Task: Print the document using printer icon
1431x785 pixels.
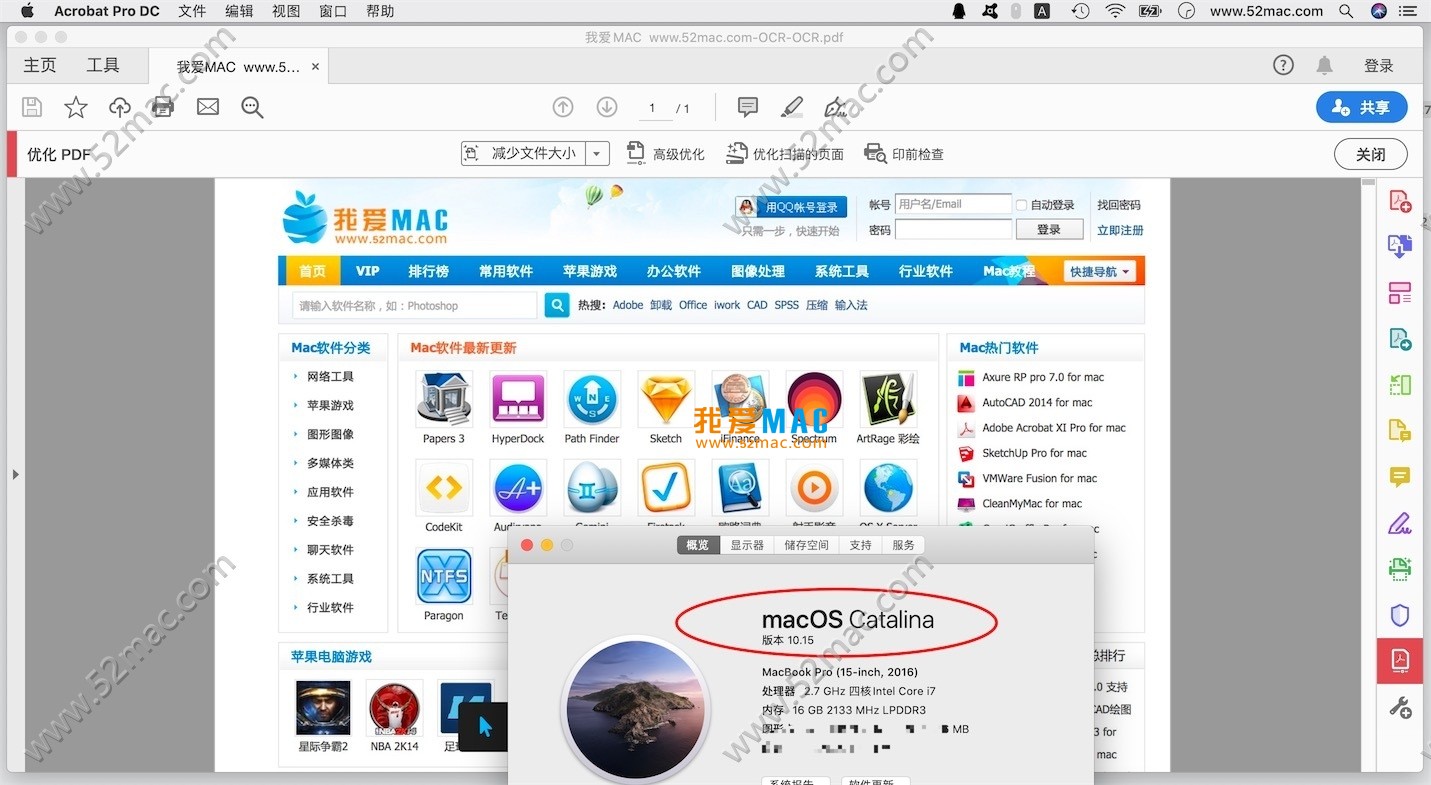Action: click(163, 107)
